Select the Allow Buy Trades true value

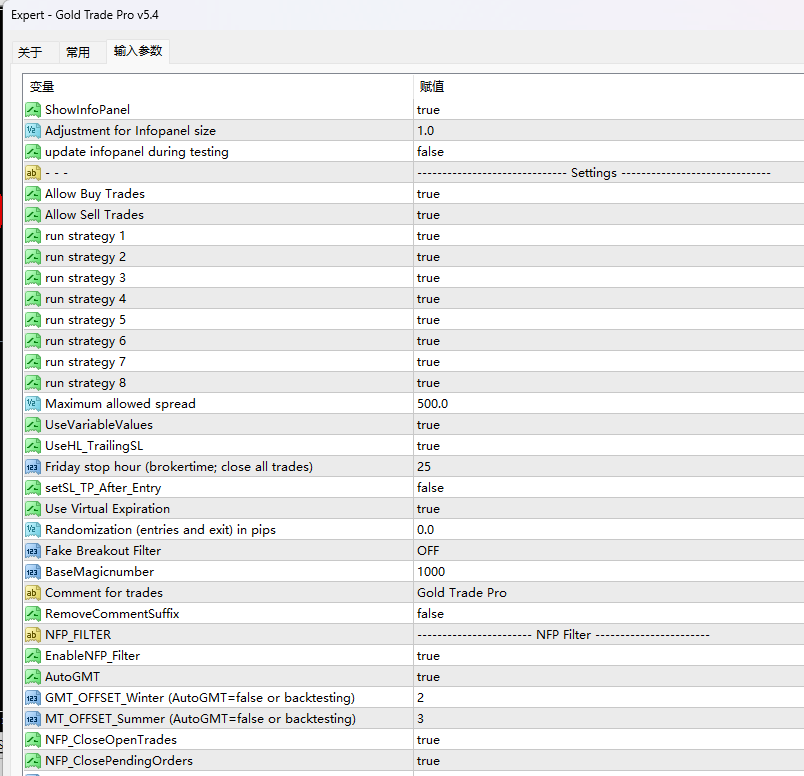click(428, 194)
